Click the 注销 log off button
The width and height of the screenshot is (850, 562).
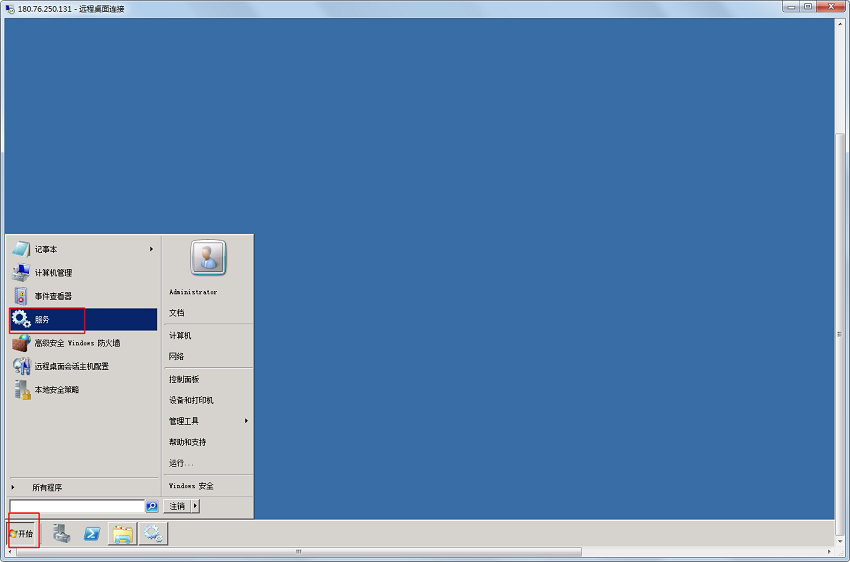tap(177, 506)
